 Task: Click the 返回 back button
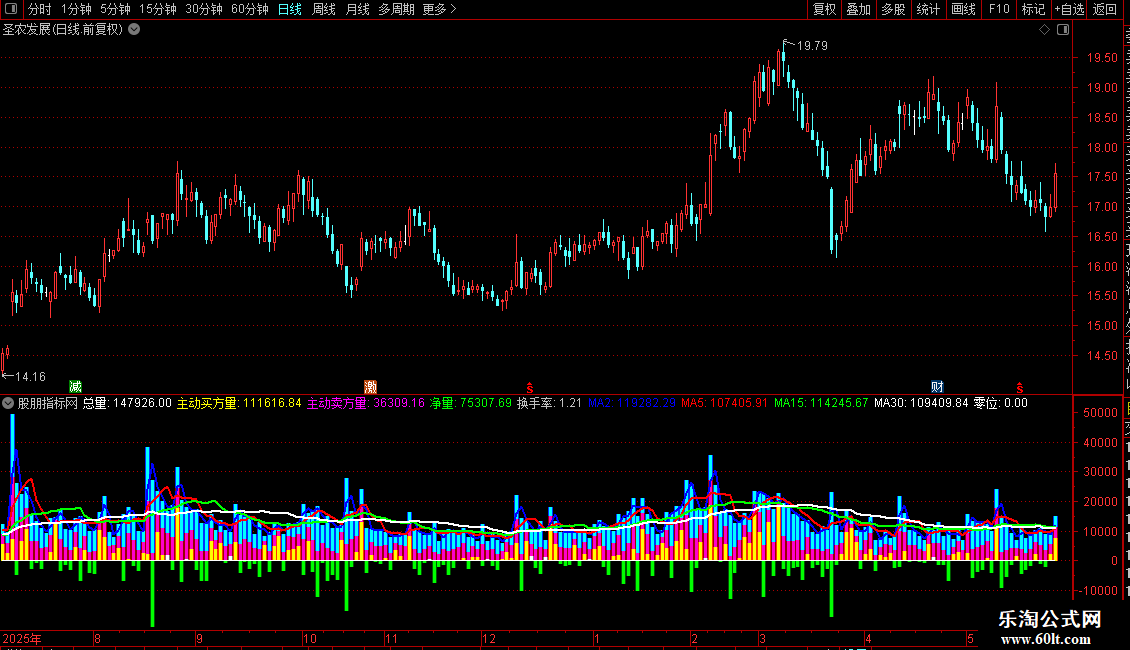coord(1105,9)
